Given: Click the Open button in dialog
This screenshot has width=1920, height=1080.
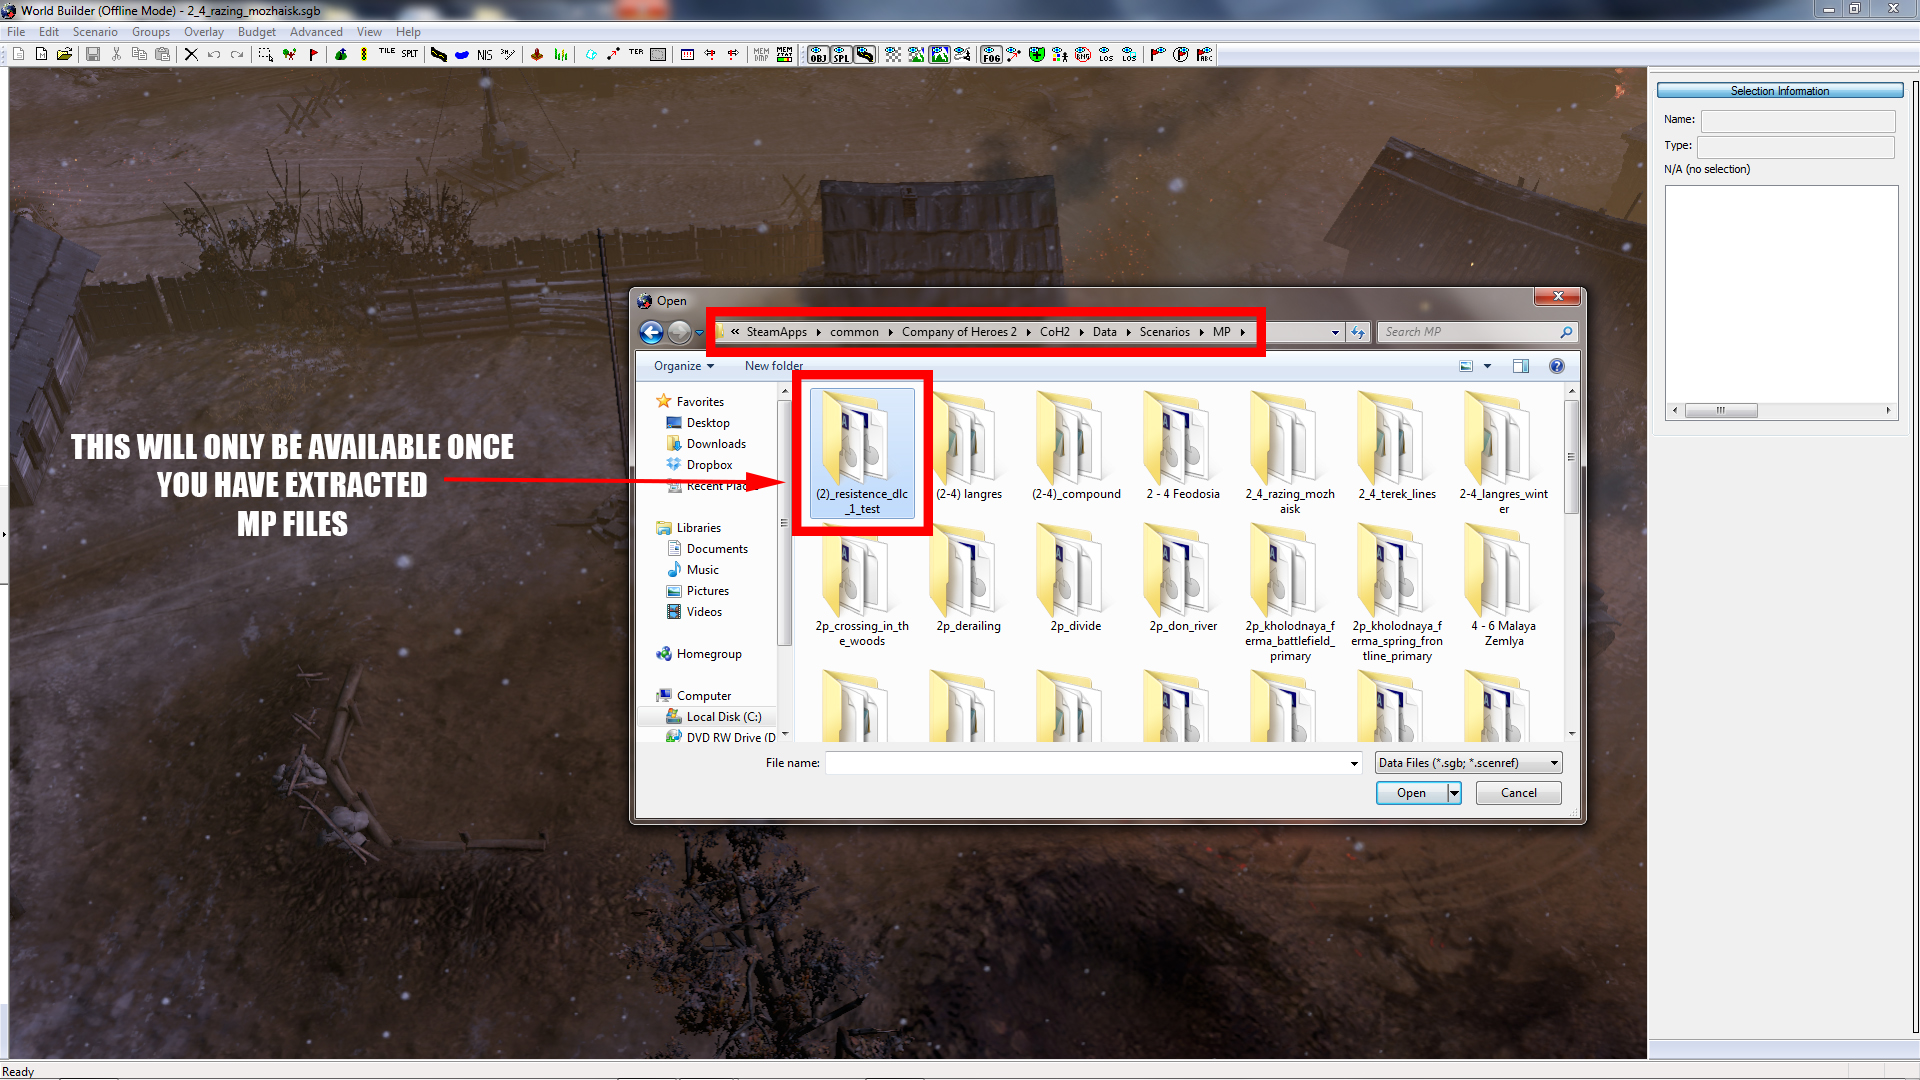Looking at the screenshot, I should 1411,793.
